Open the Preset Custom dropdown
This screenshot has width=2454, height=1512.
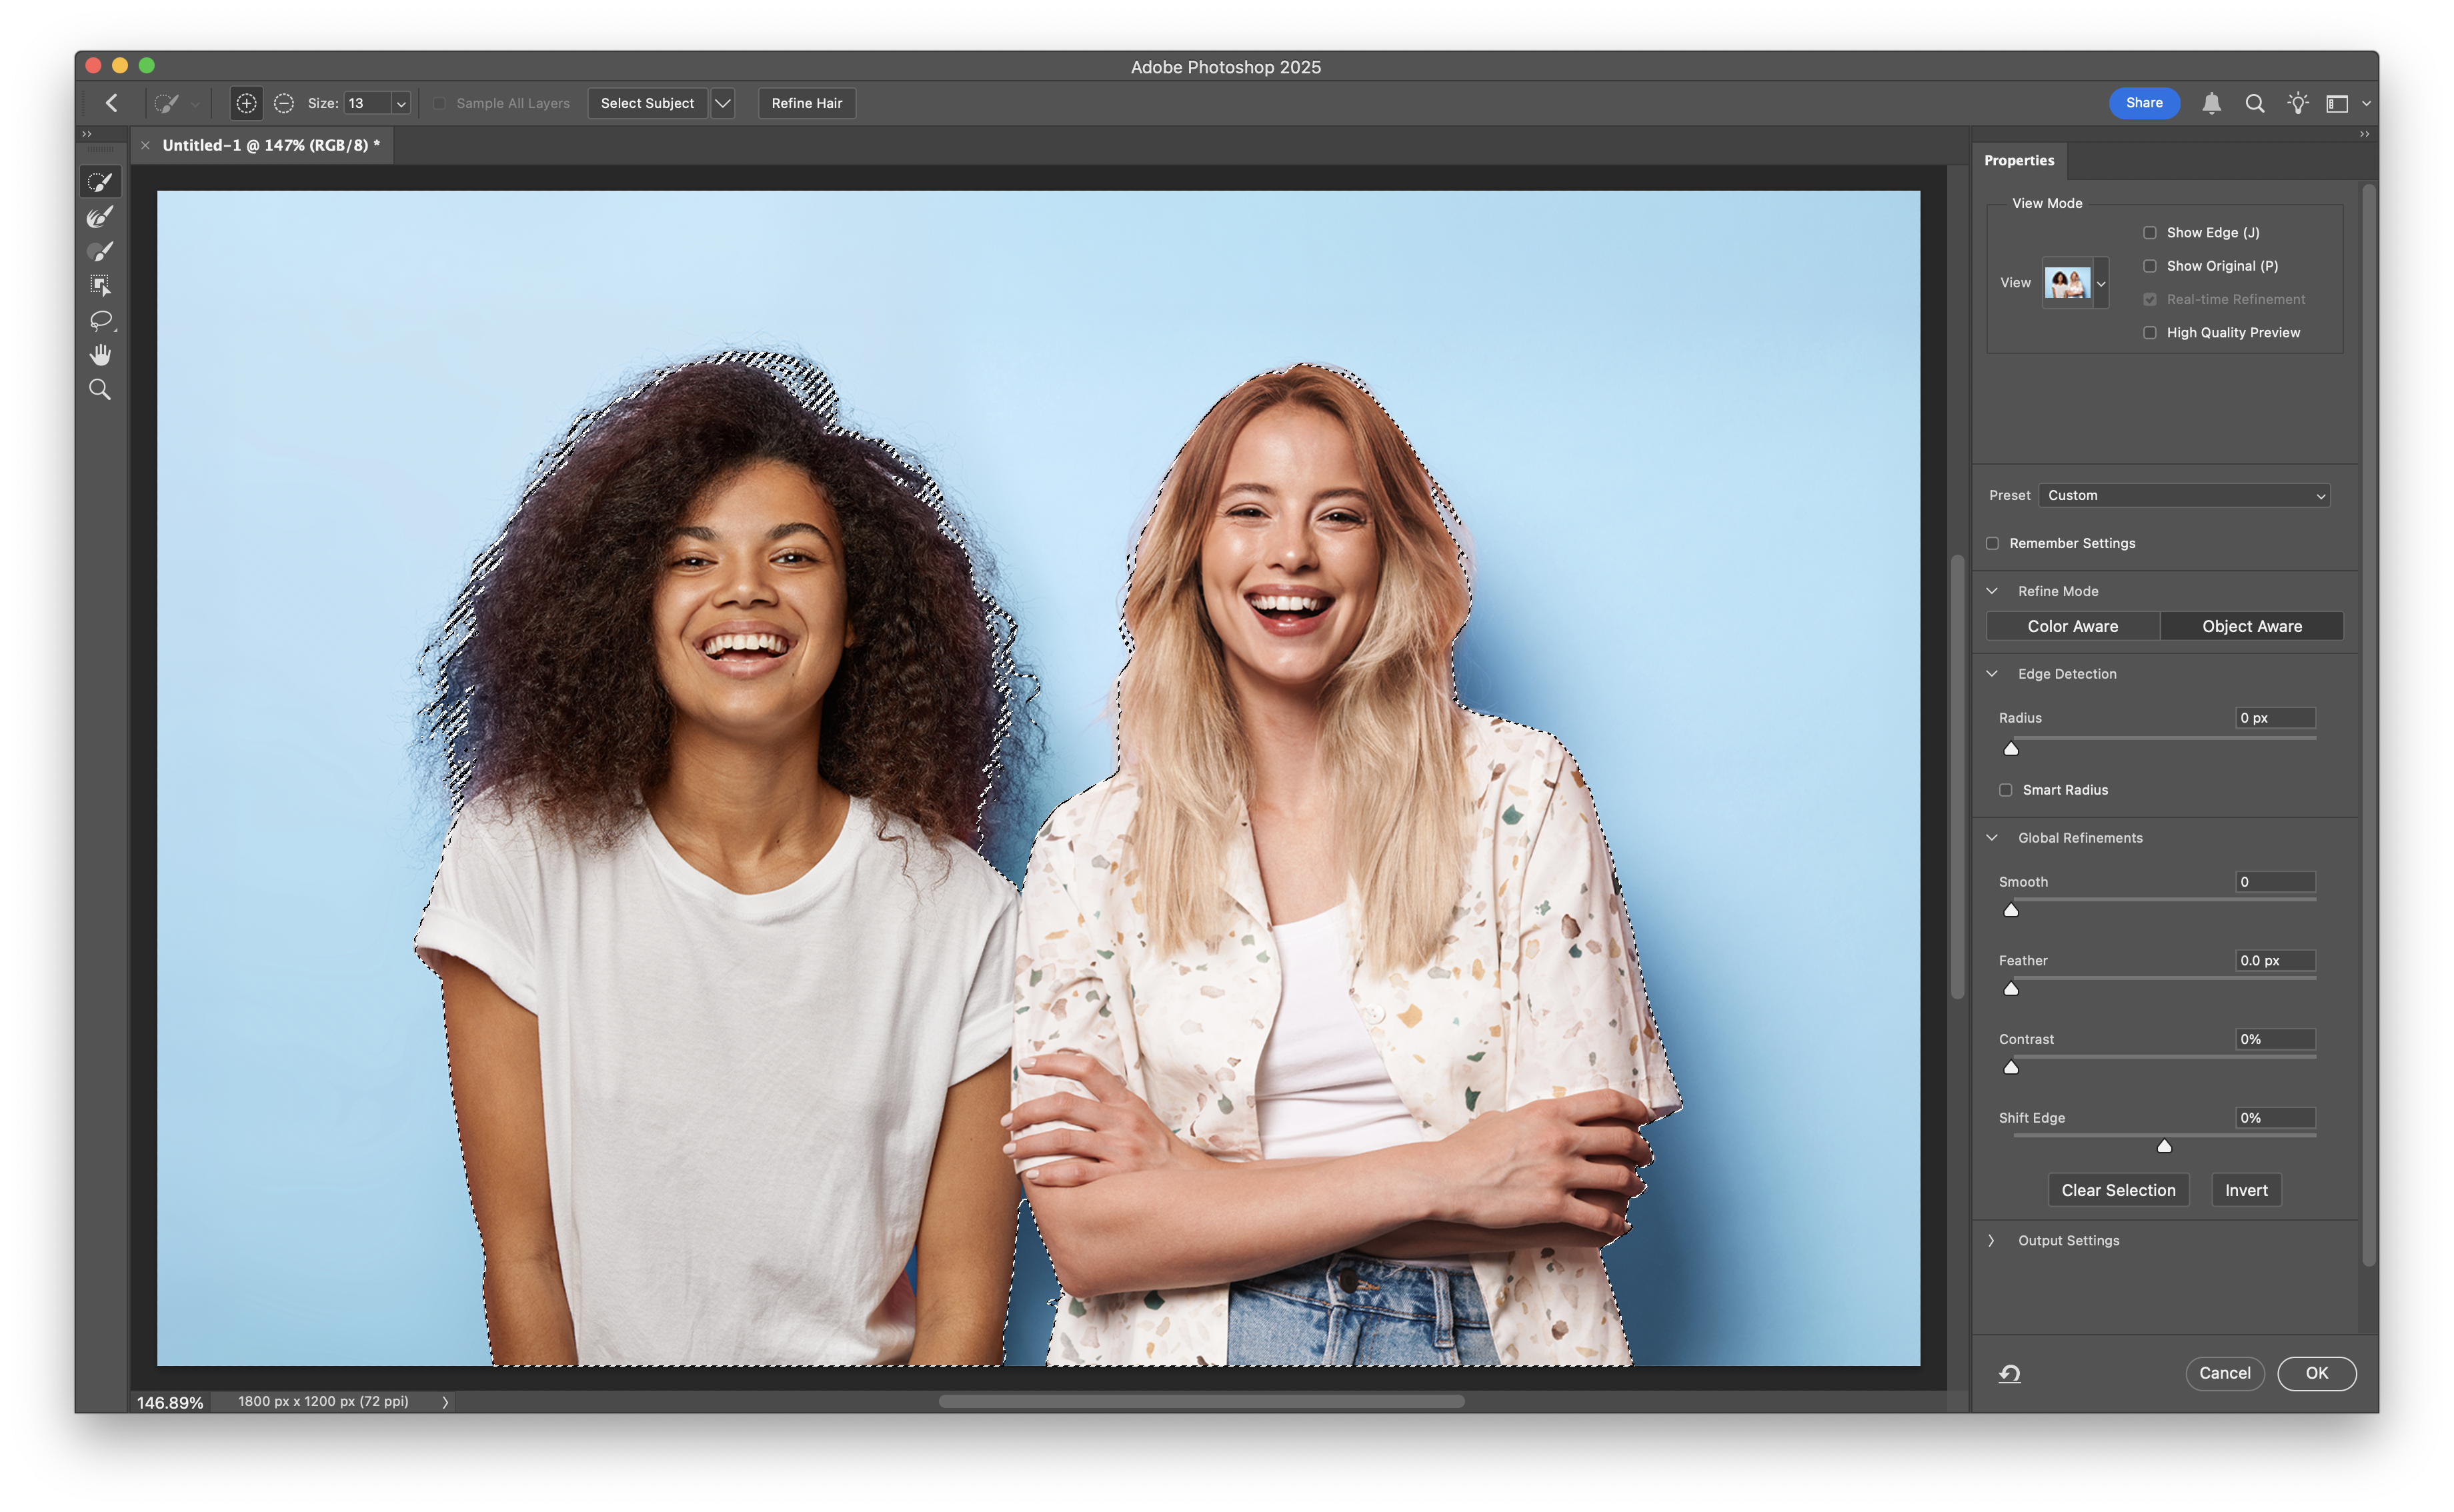click(x=2184, y=495)
